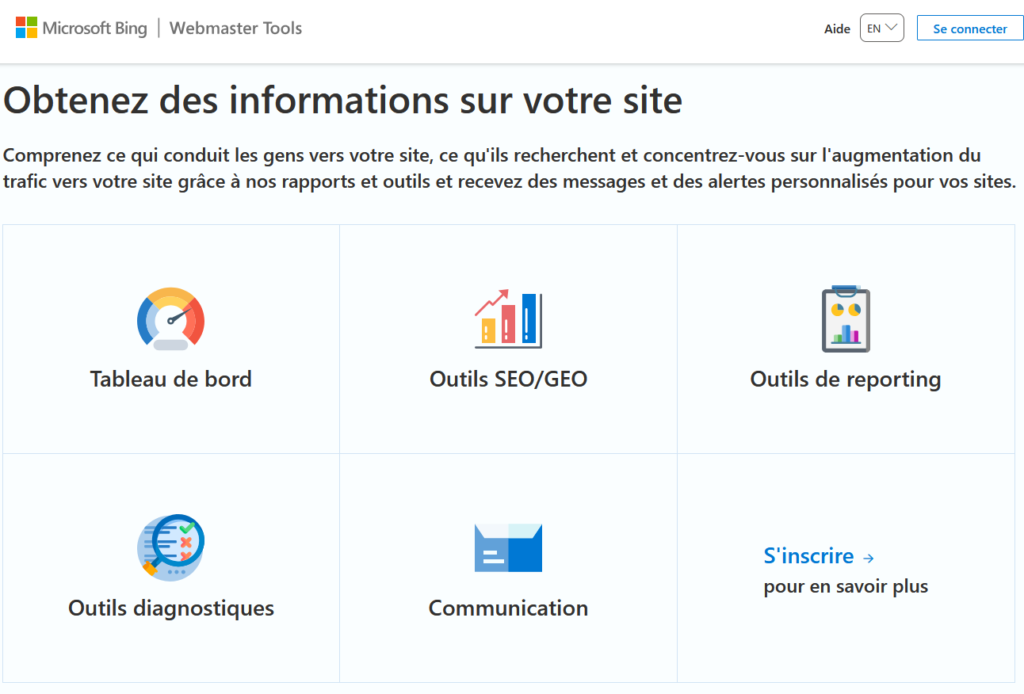Click the Tableau de bord gauge icon

pos(170,318)
